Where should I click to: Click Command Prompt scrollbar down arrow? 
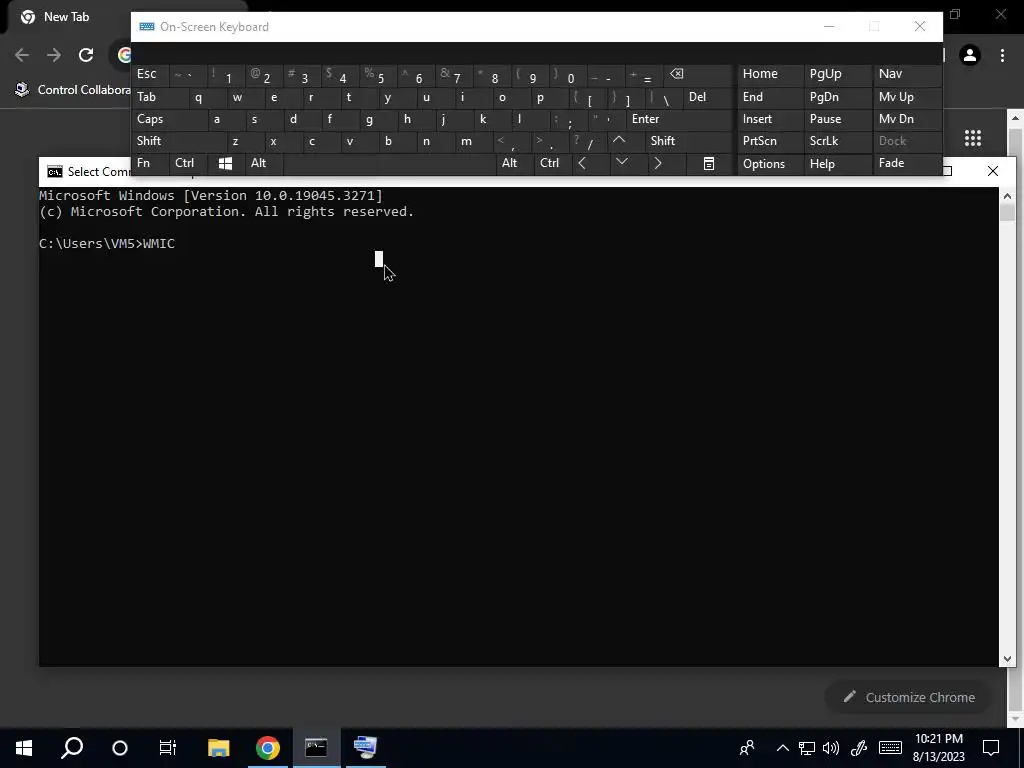(1007, 659)
